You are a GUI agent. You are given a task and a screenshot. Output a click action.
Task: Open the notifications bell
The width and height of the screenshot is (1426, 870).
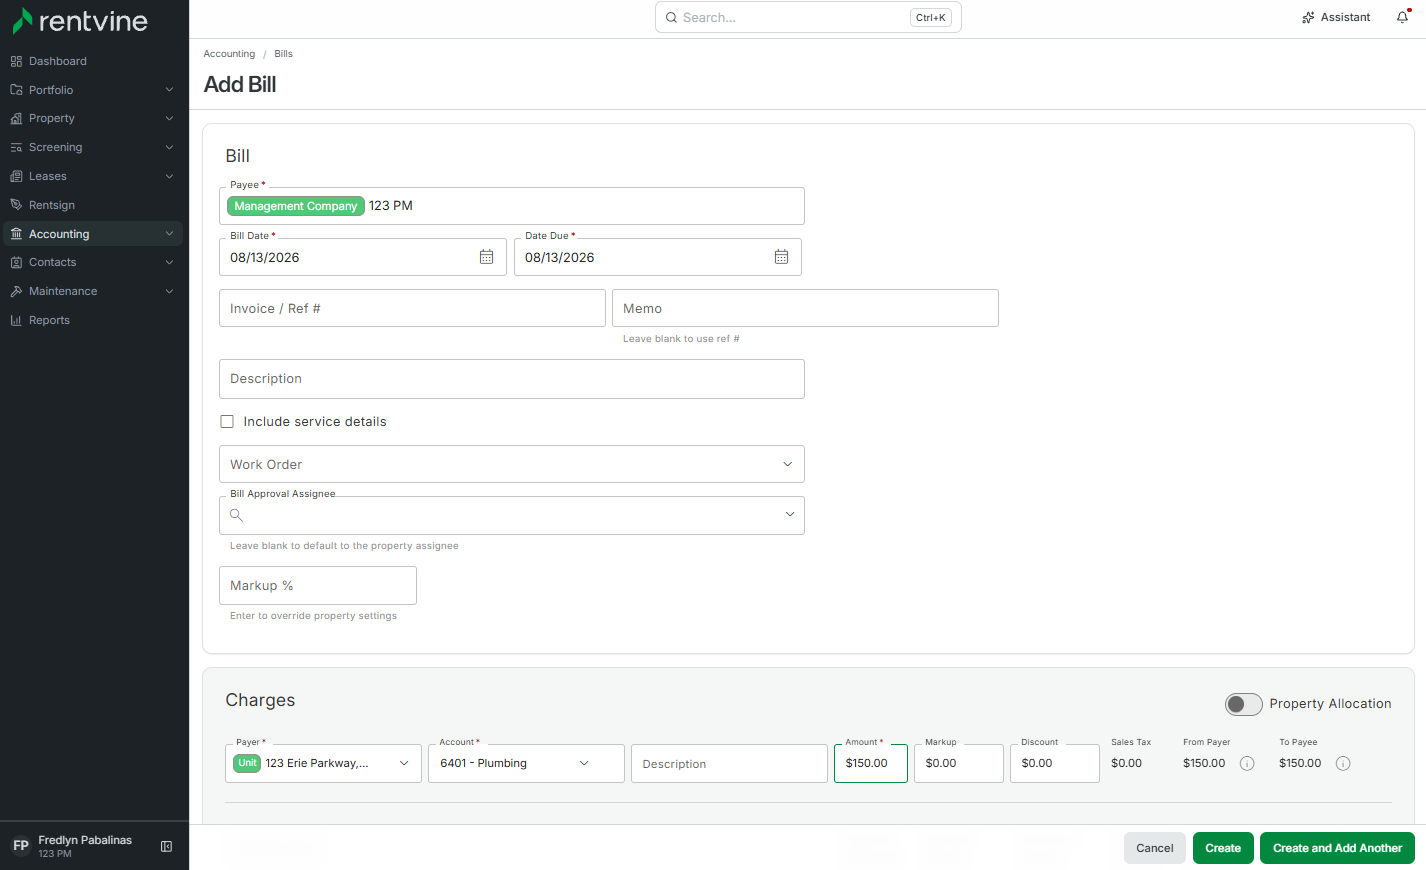click(x=1403, y=17)
